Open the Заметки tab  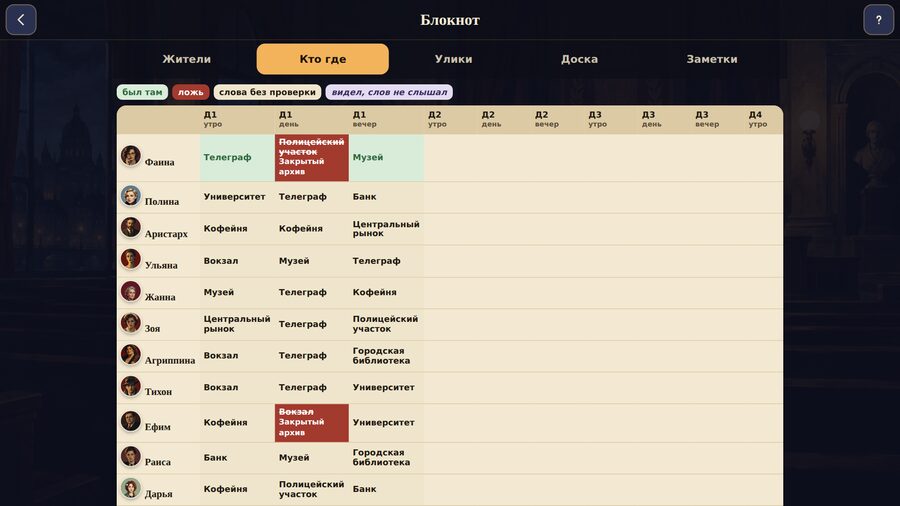click(712, 59)
